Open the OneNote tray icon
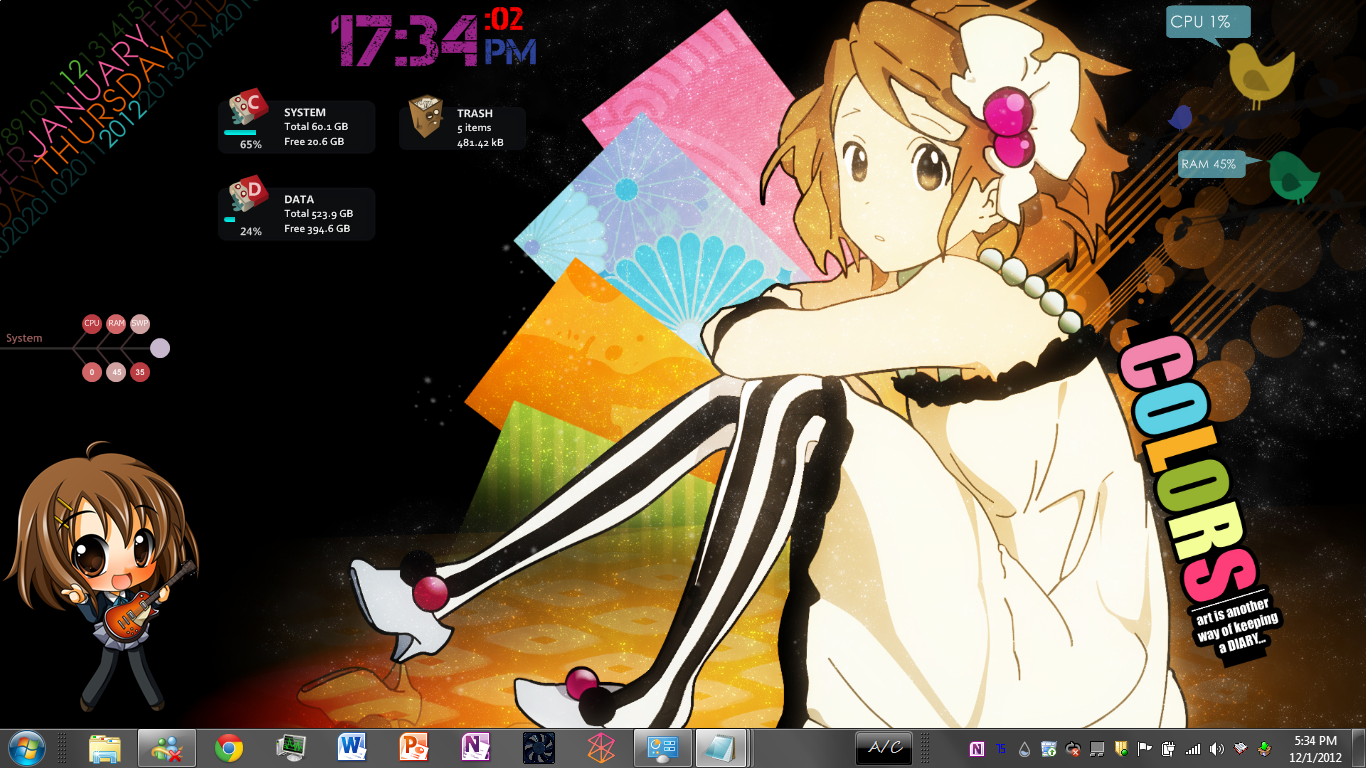1366x768 pixels. (x=977, y=749)
